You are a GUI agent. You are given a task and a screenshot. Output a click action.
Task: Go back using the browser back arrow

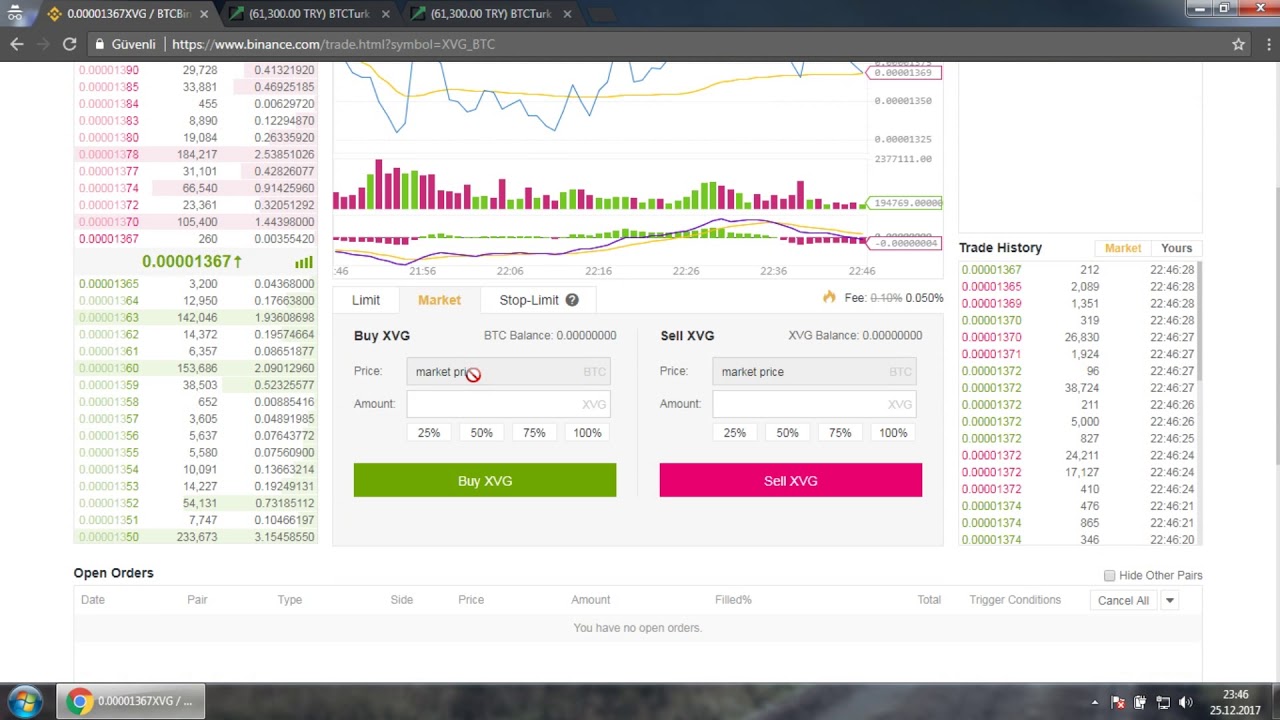(17, 44)
